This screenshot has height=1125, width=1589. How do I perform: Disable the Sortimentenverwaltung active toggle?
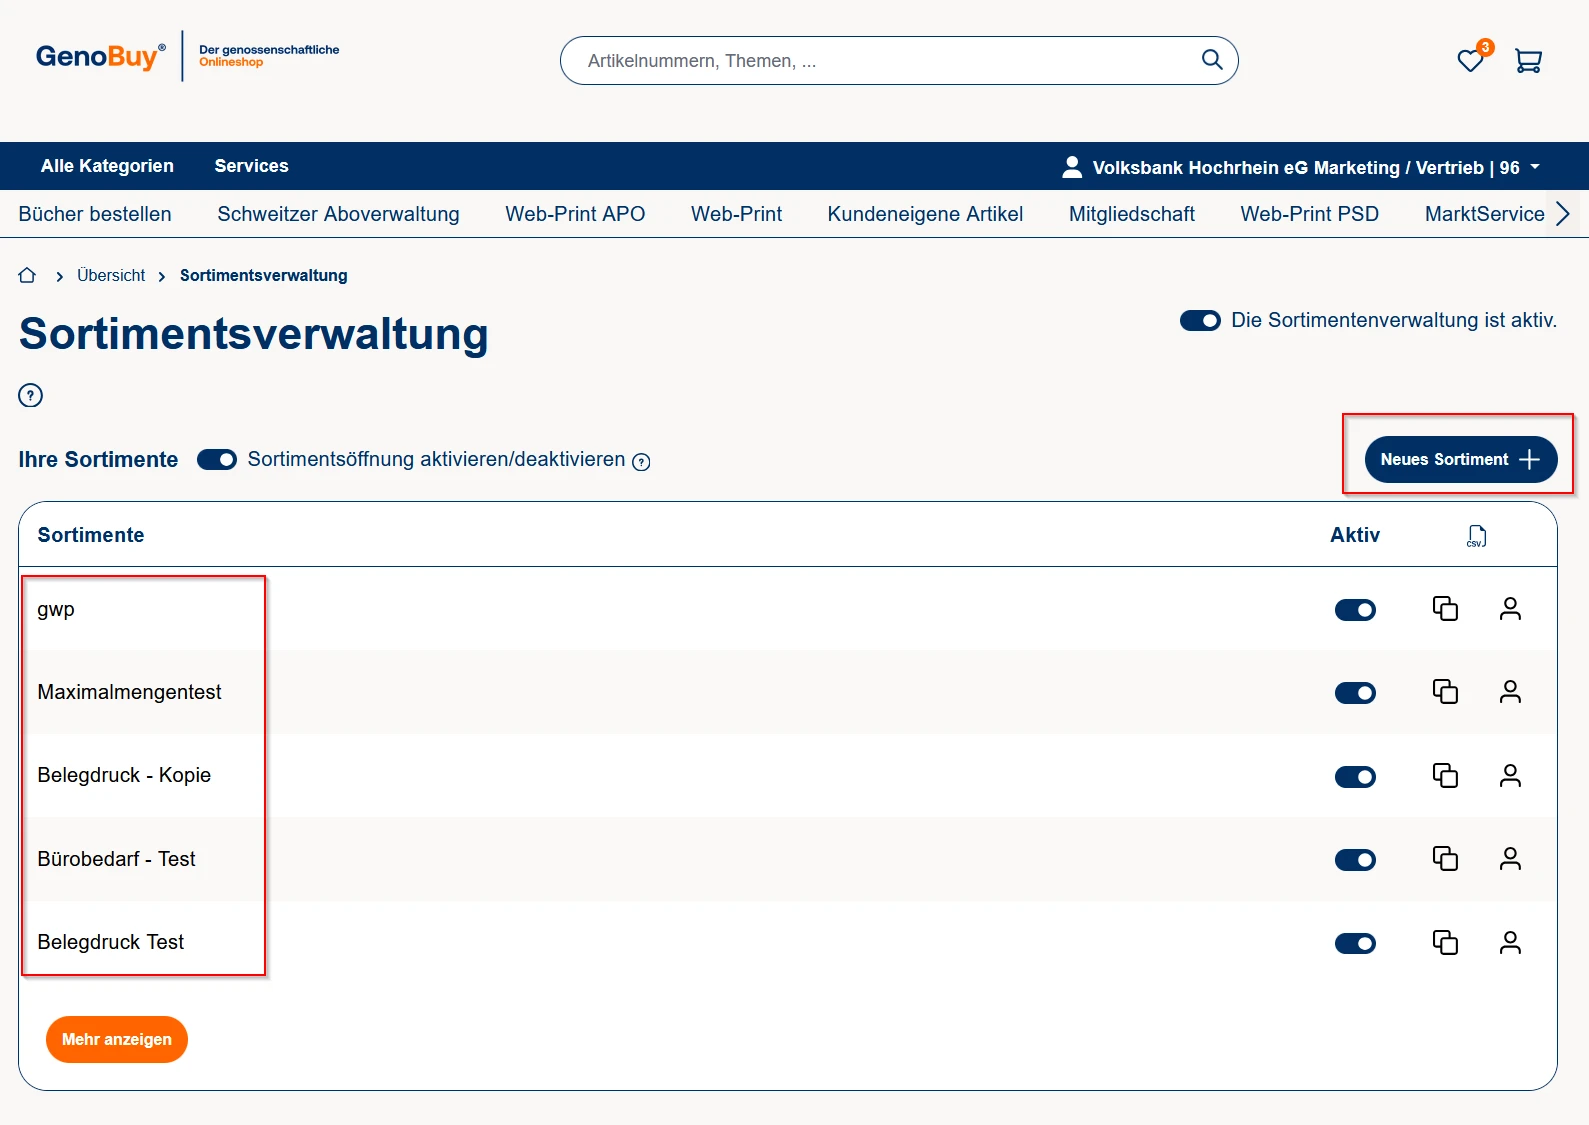pos(1200,321)
